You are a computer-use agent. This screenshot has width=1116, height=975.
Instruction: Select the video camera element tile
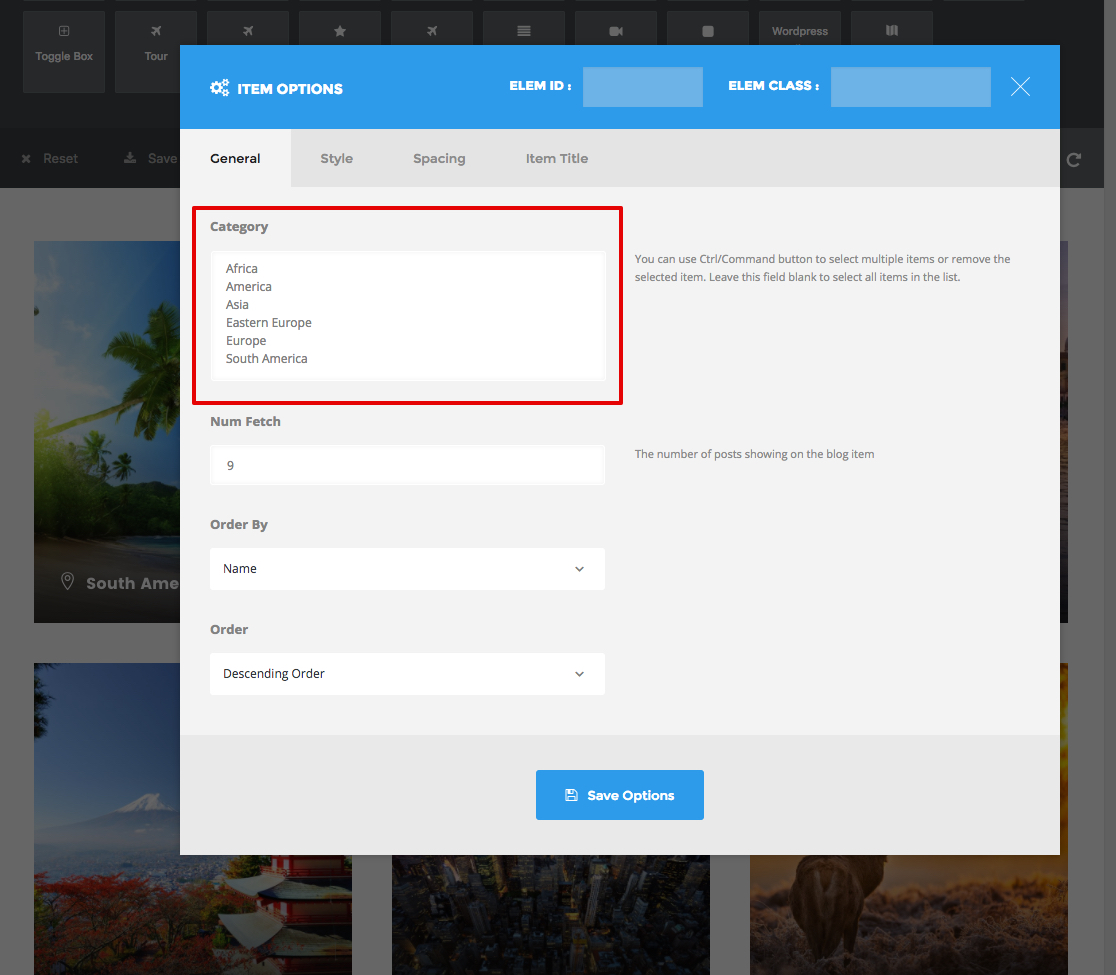(x=616, y=30)
